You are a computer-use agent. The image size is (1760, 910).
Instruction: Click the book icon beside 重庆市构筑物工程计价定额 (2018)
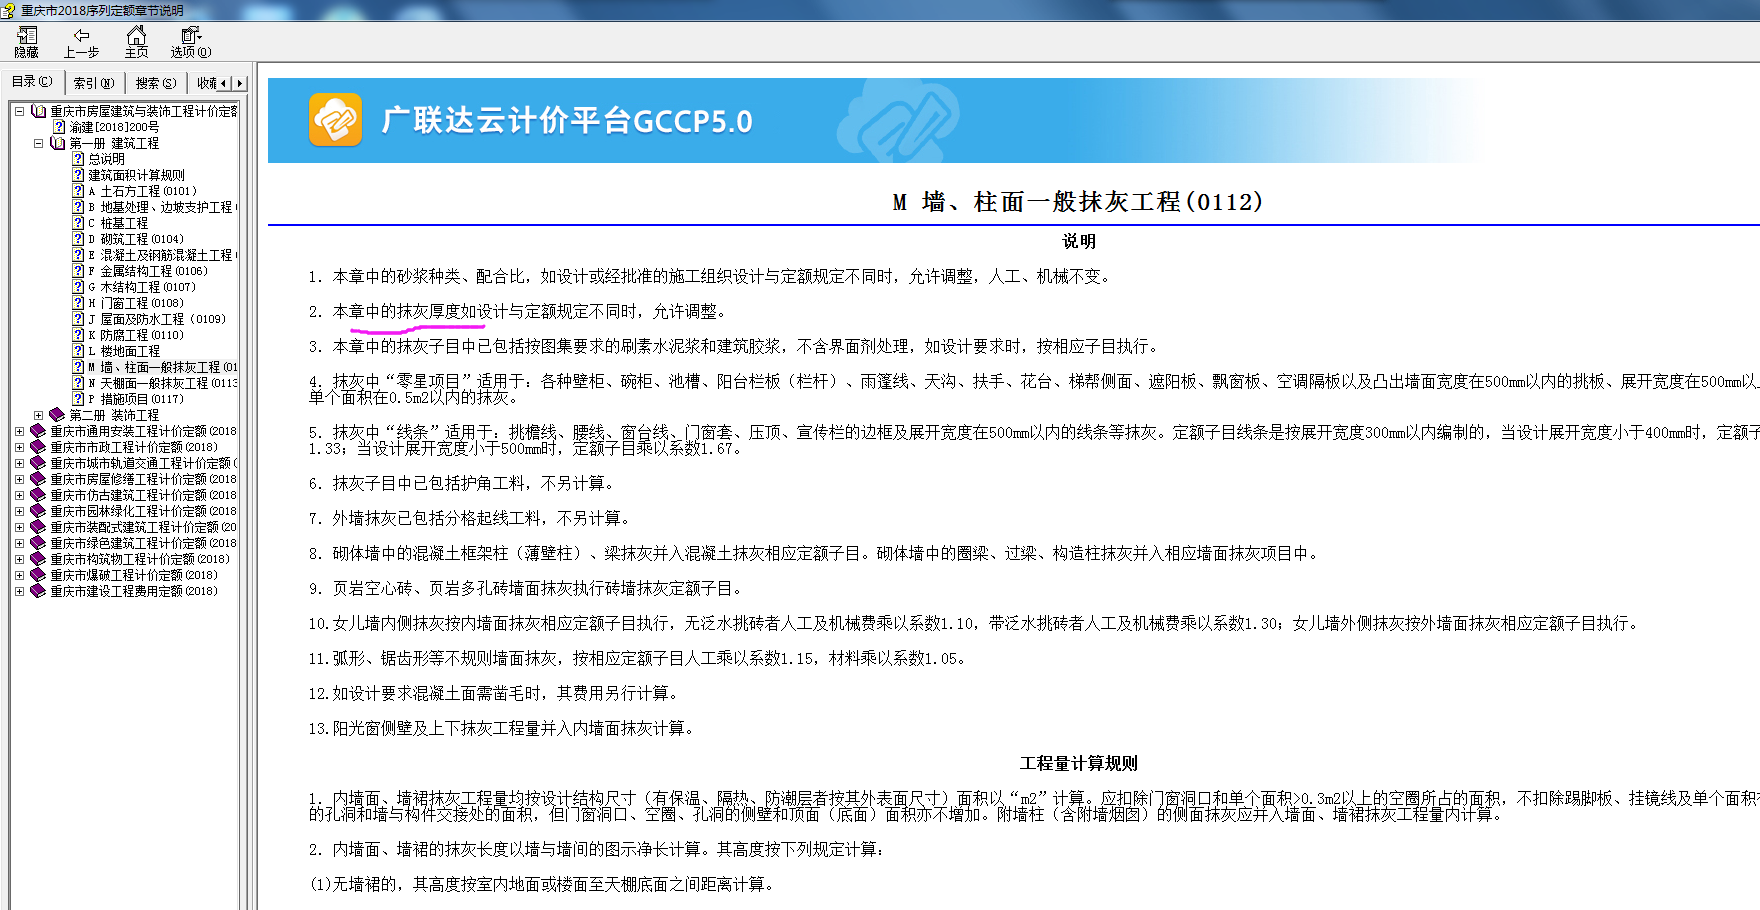39,559
